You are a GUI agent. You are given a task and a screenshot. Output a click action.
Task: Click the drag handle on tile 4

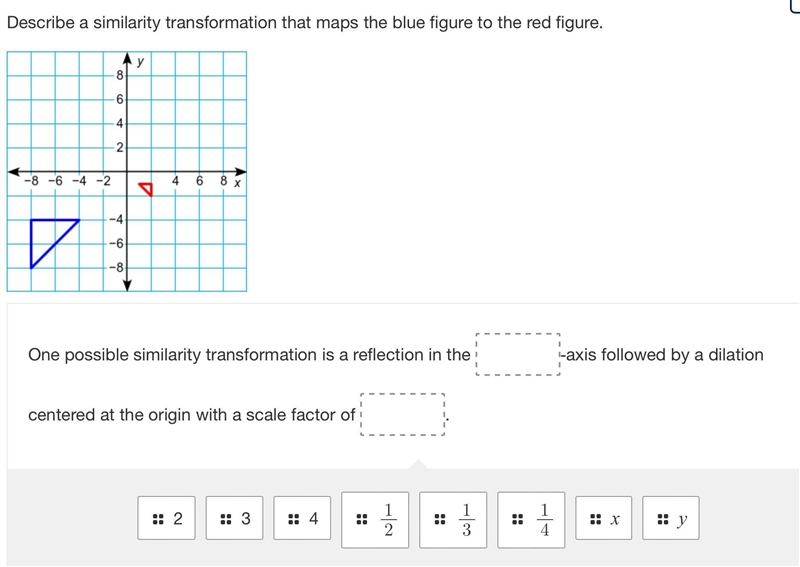click(x=293, y=520)
